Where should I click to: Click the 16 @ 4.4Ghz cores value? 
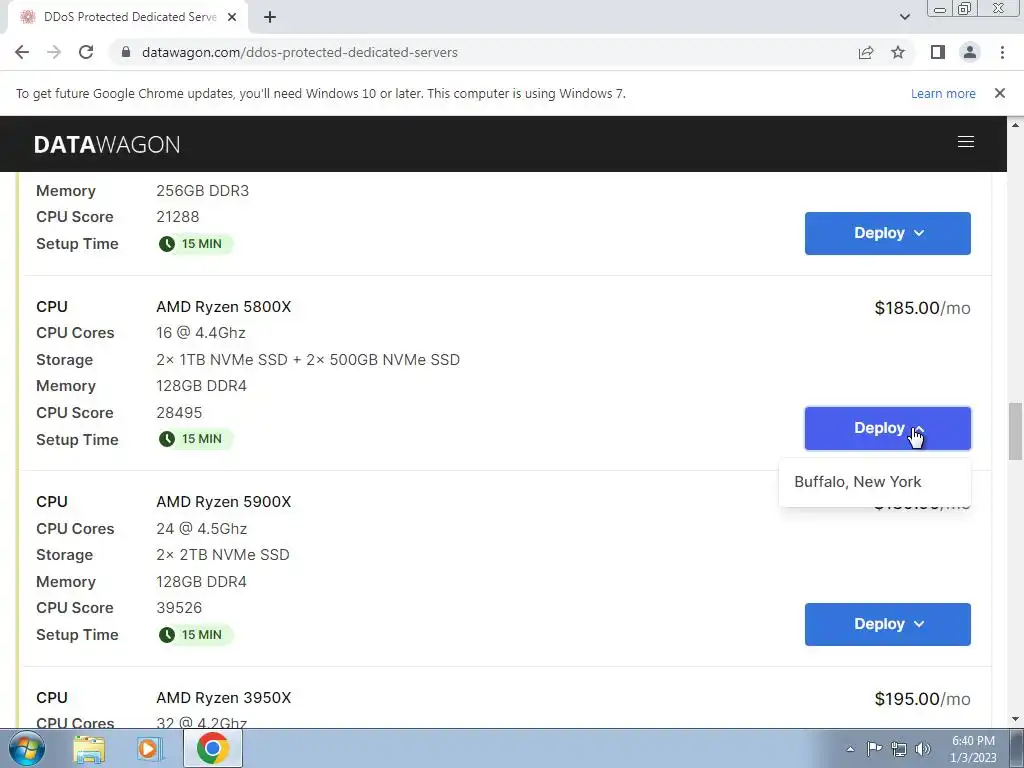point(200,333)
